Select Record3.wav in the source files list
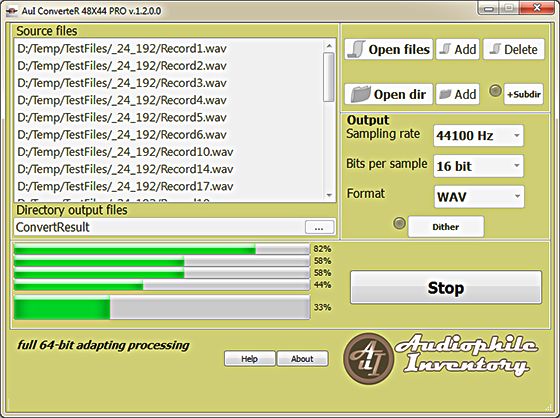Screen dimensions: 560x418 (122, 83)
